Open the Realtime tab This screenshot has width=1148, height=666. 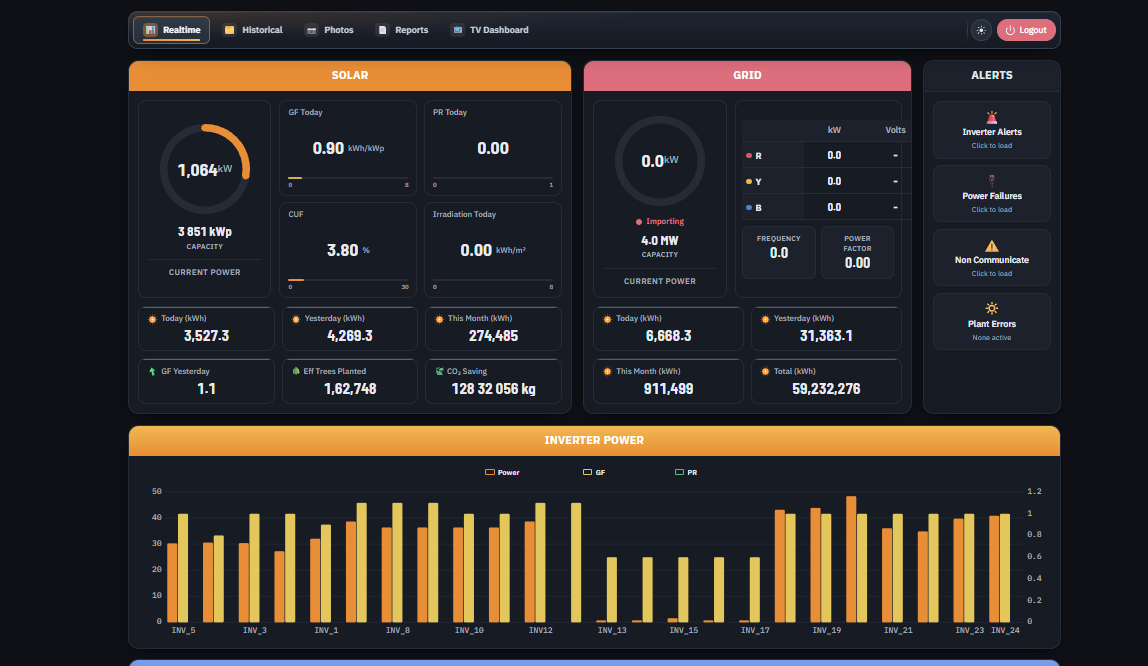pos(171,30)
